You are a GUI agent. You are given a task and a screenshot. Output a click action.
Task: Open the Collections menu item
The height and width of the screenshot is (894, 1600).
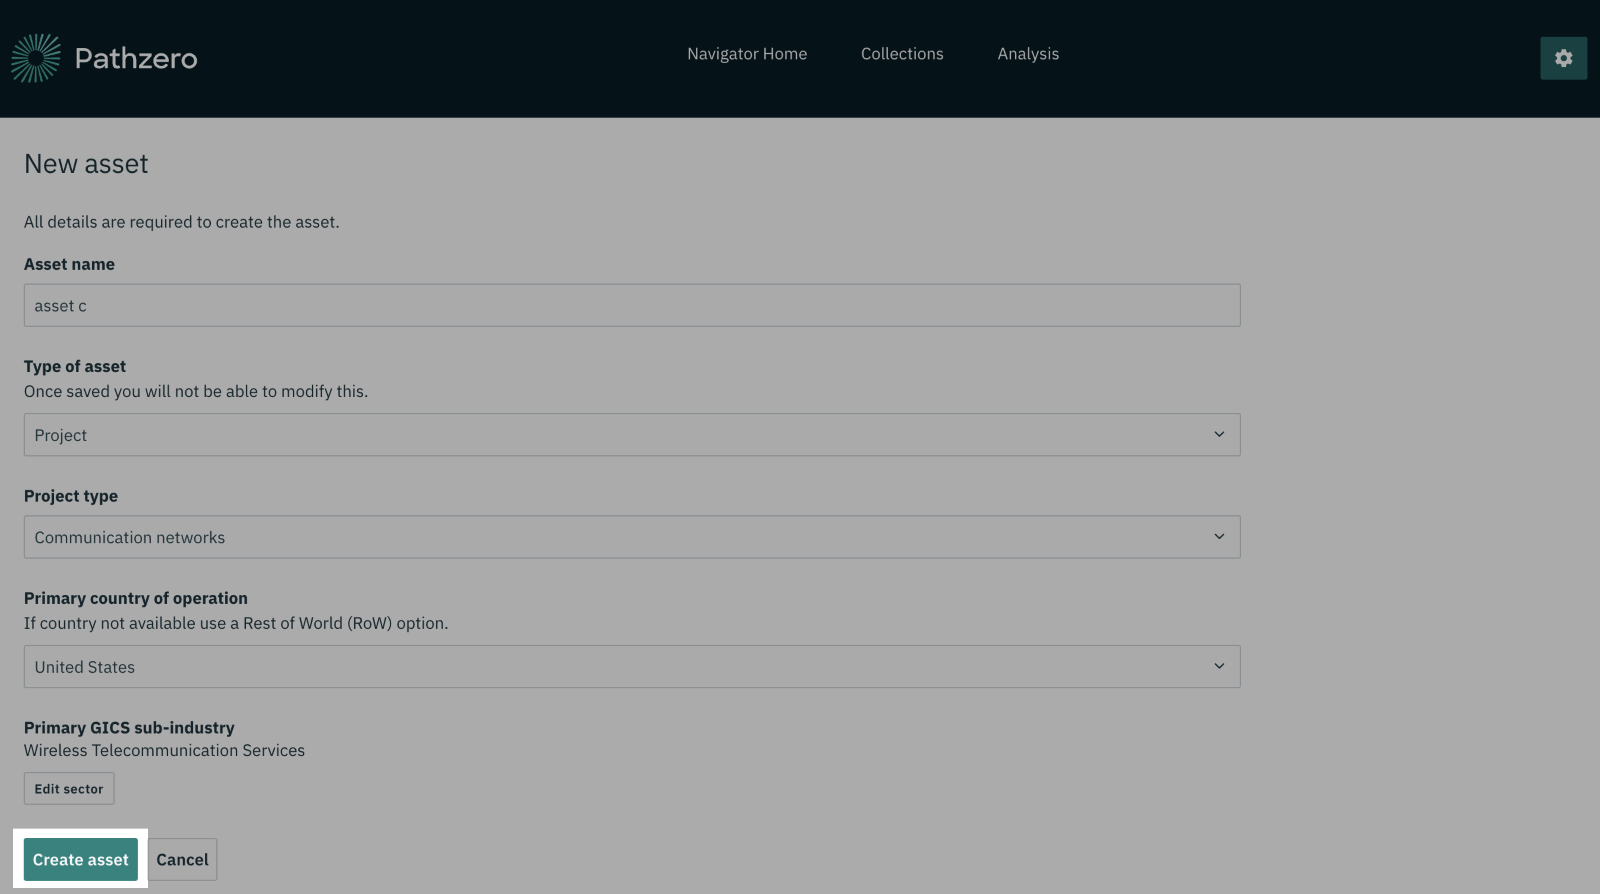click(902, 54)
